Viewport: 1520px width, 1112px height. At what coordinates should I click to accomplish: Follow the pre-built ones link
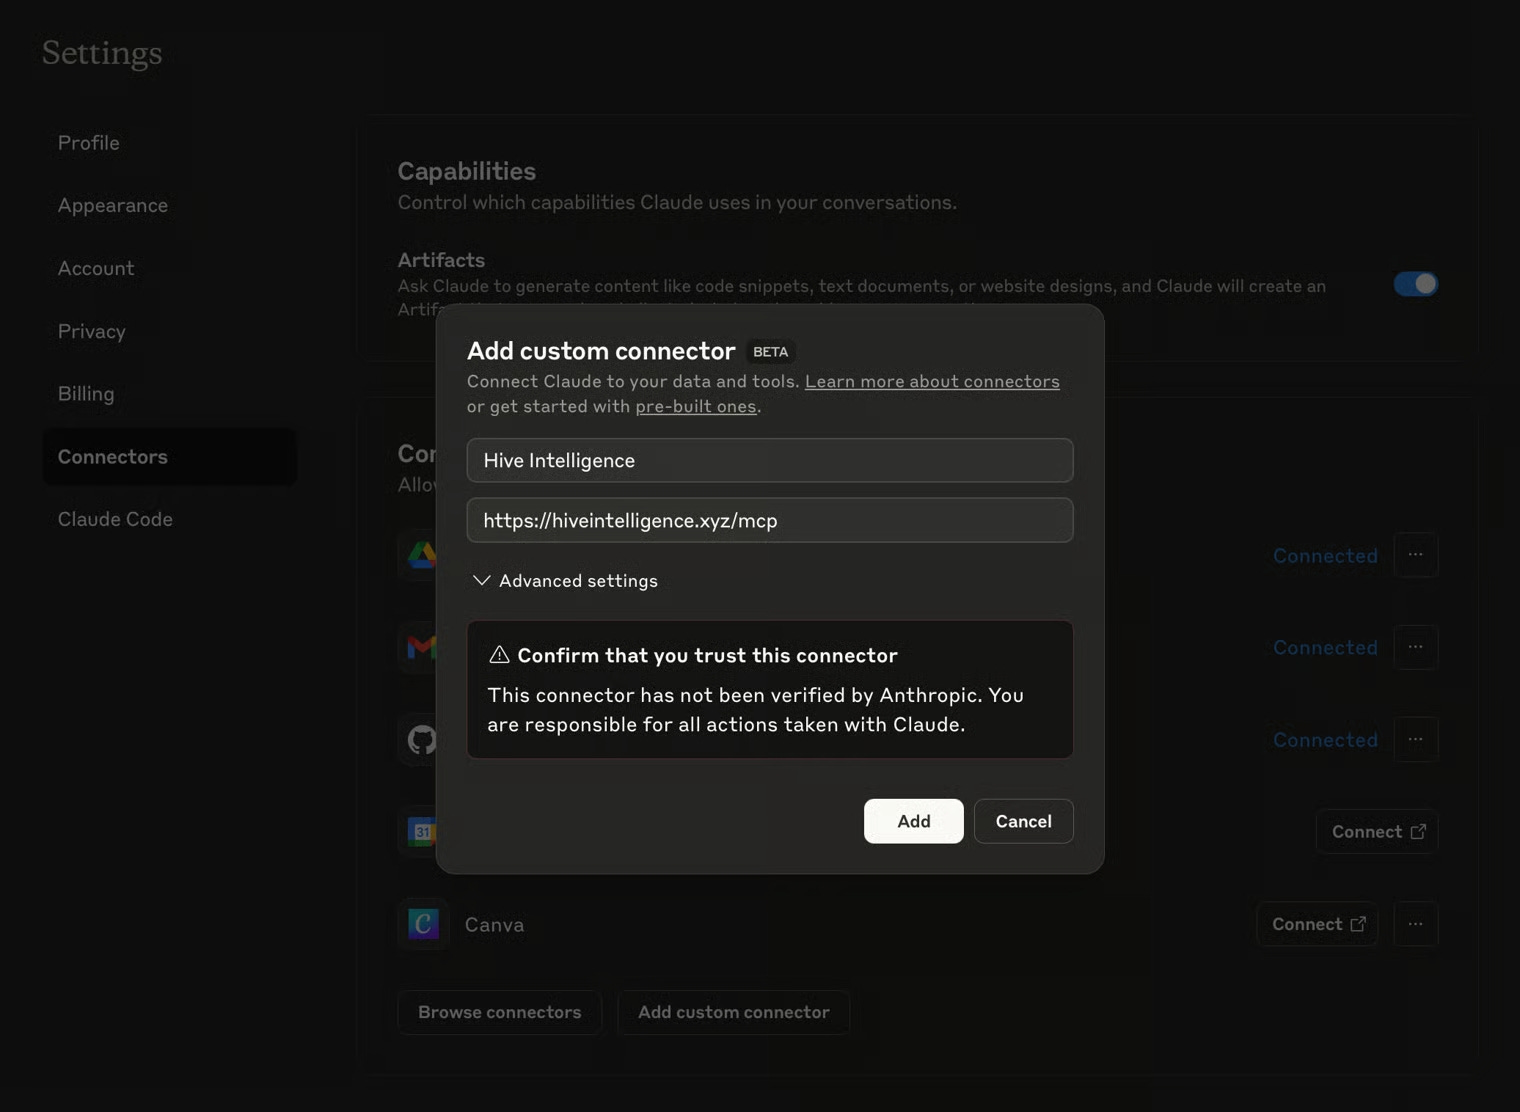(696, 406)
